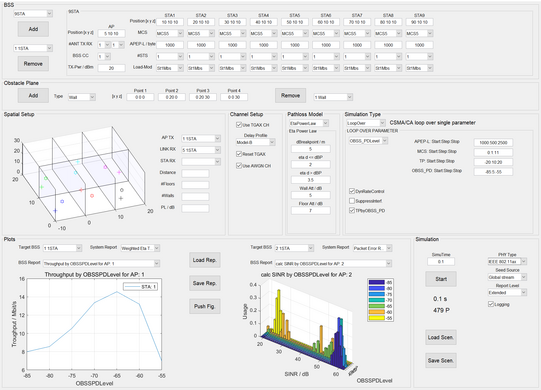Uncheck the DynRateControl option
541x390 pixels.
pos(352,191)
